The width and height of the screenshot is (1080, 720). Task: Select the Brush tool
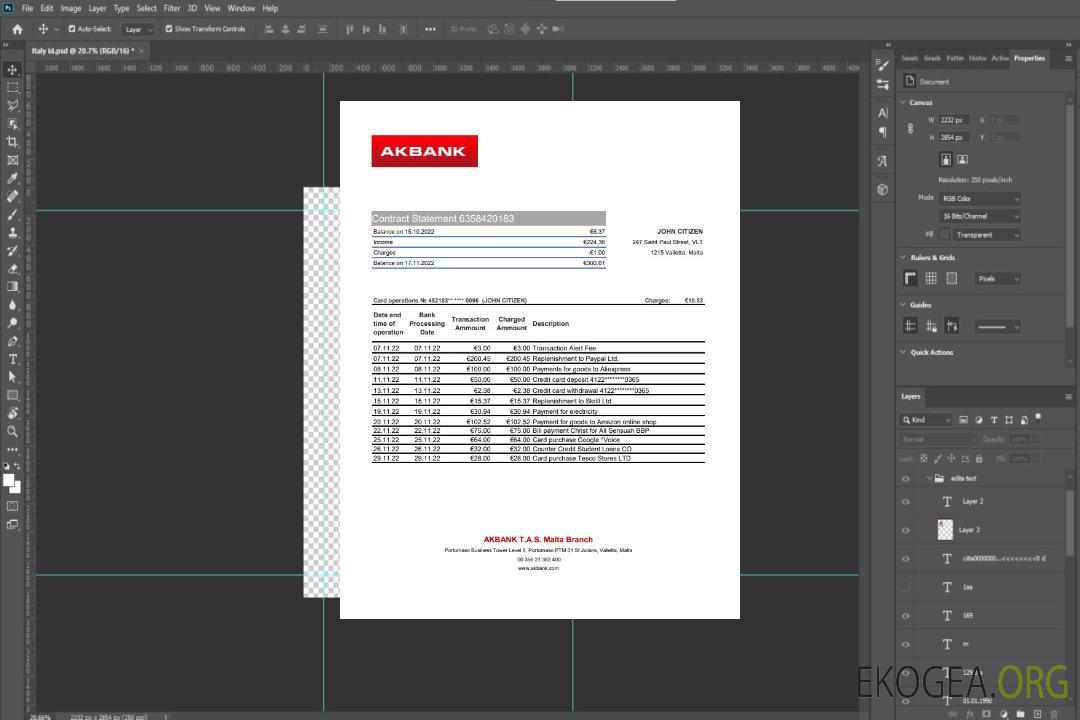(12, 214)
